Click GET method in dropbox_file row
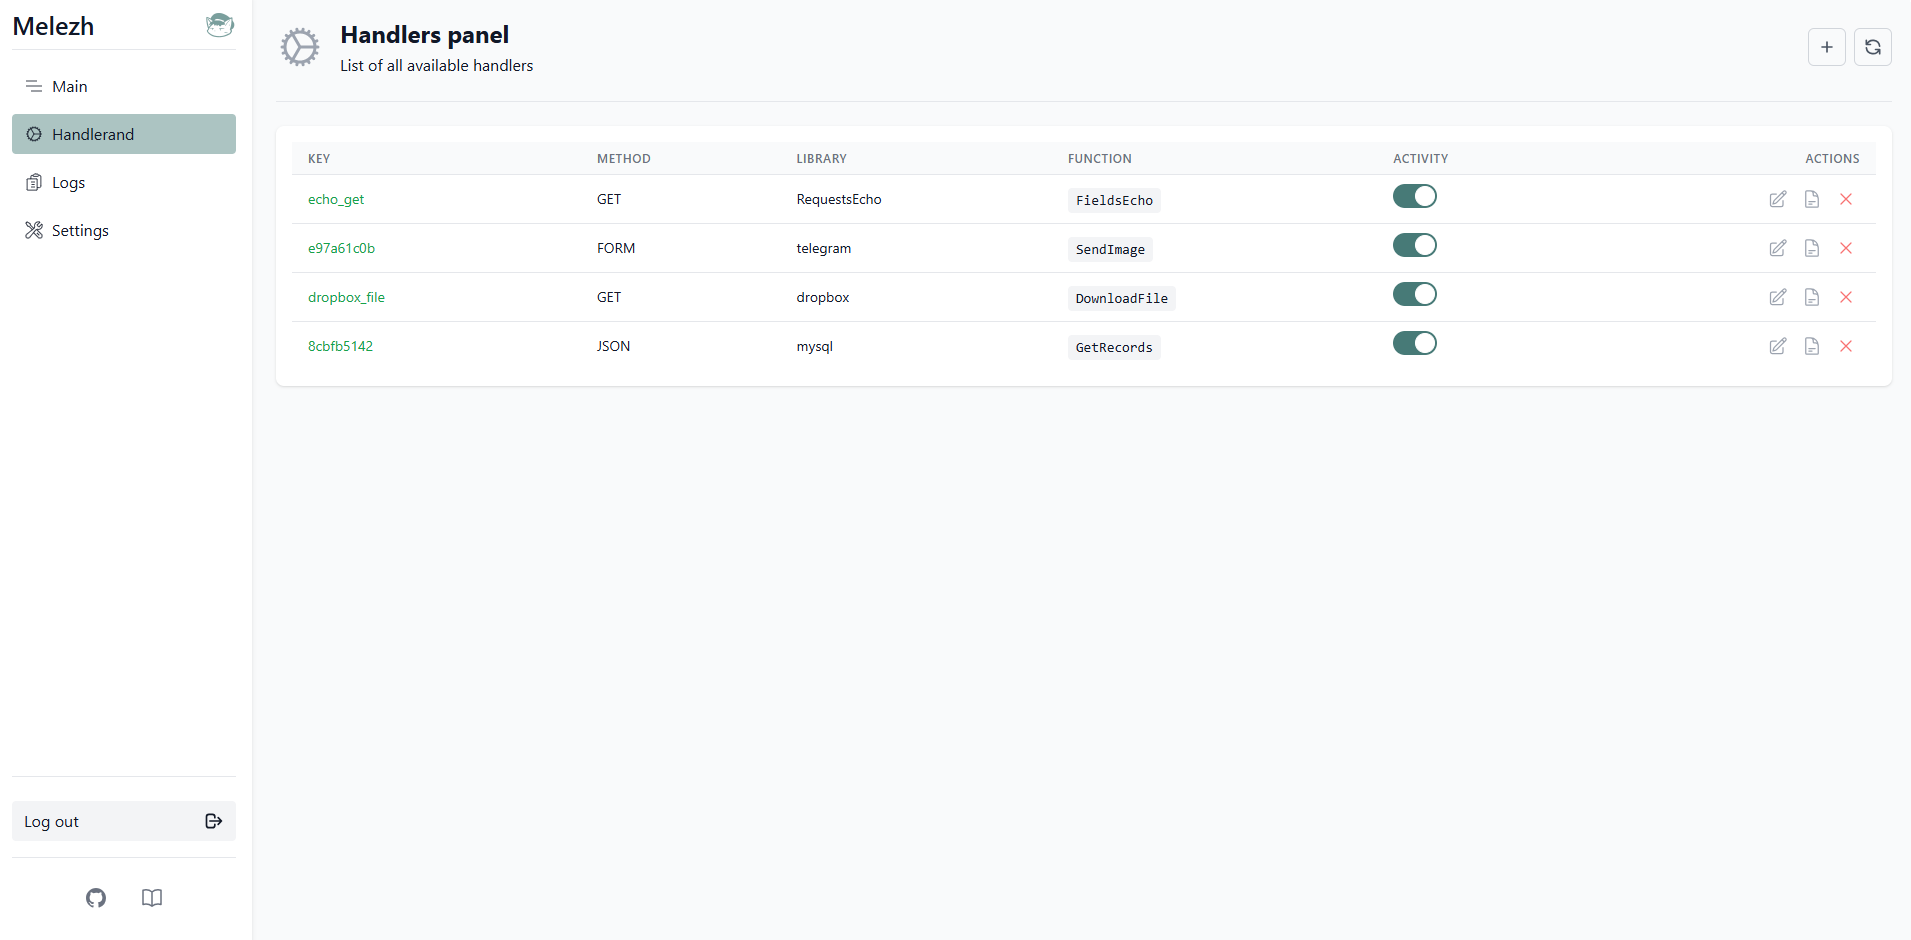 pyautogui.click(x=609, y=297)
